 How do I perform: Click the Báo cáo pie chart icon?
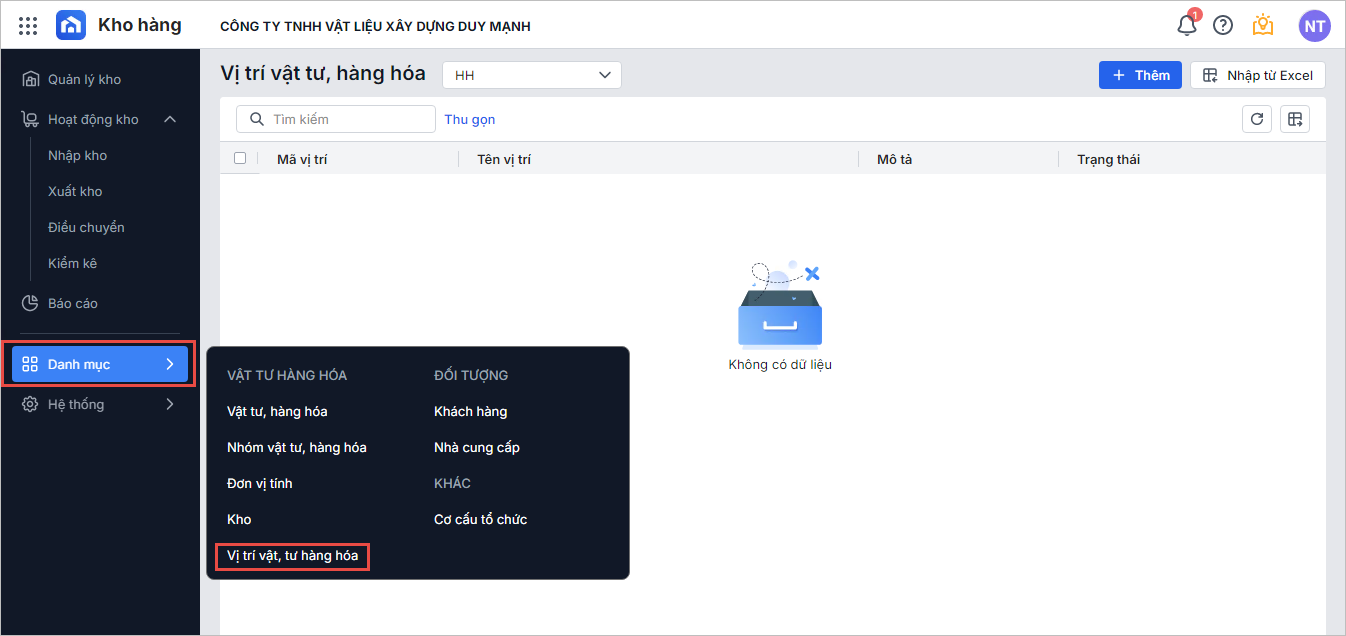pyautogui.click(x=31, y=303)
